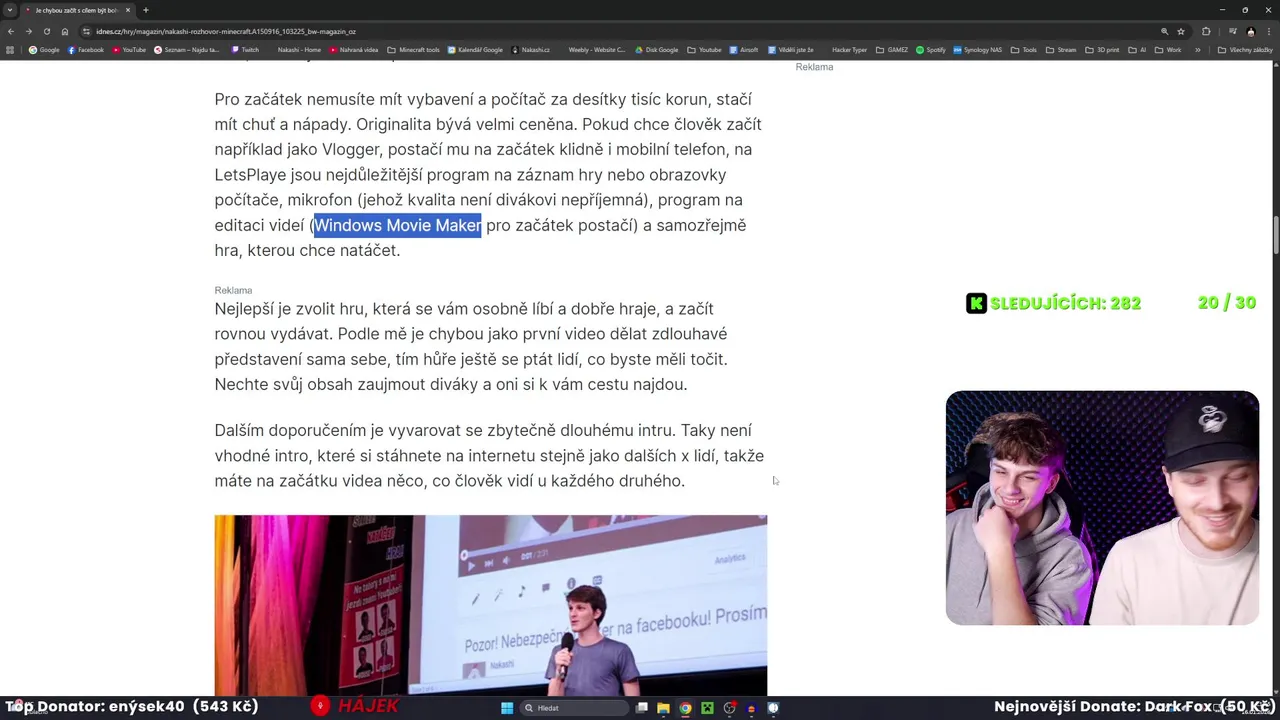Click the highlighted Windows Movie Maker text
This screenshot has width=1280, height=720.
click(398, 225)
